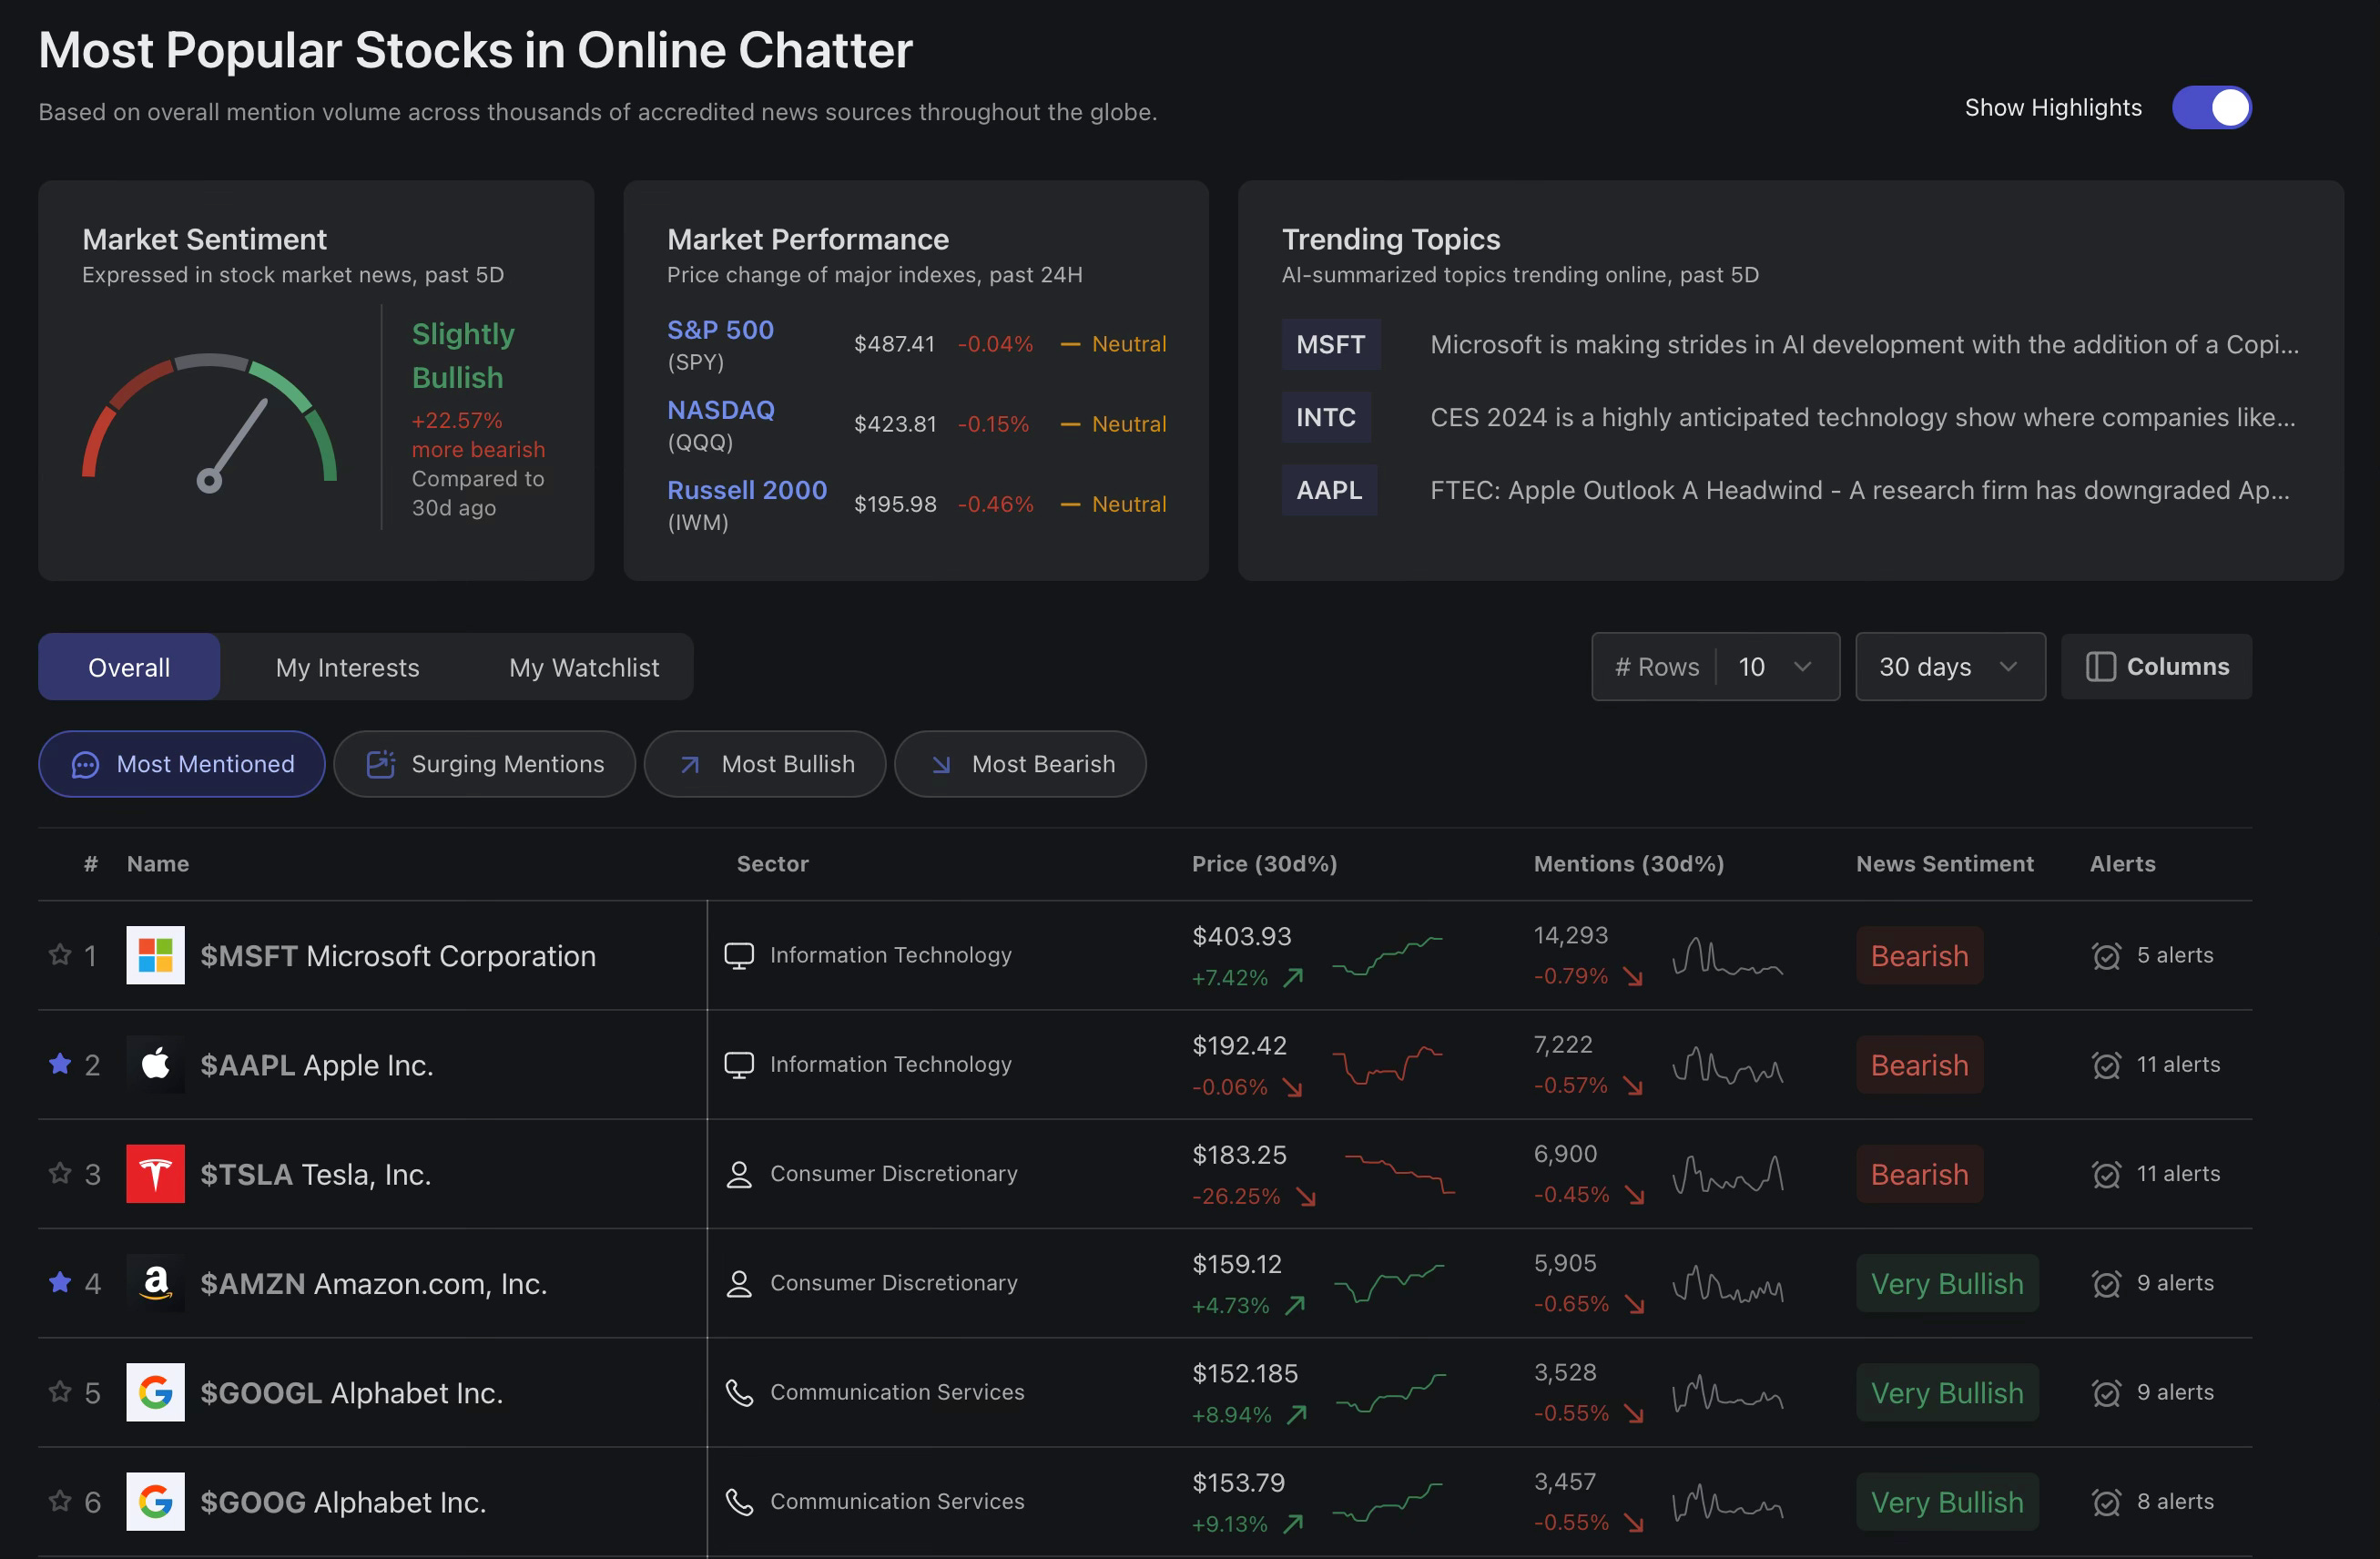Unstar Apple from the watchlist
2380x1559 pixels.
click(x=60, y=1063)
